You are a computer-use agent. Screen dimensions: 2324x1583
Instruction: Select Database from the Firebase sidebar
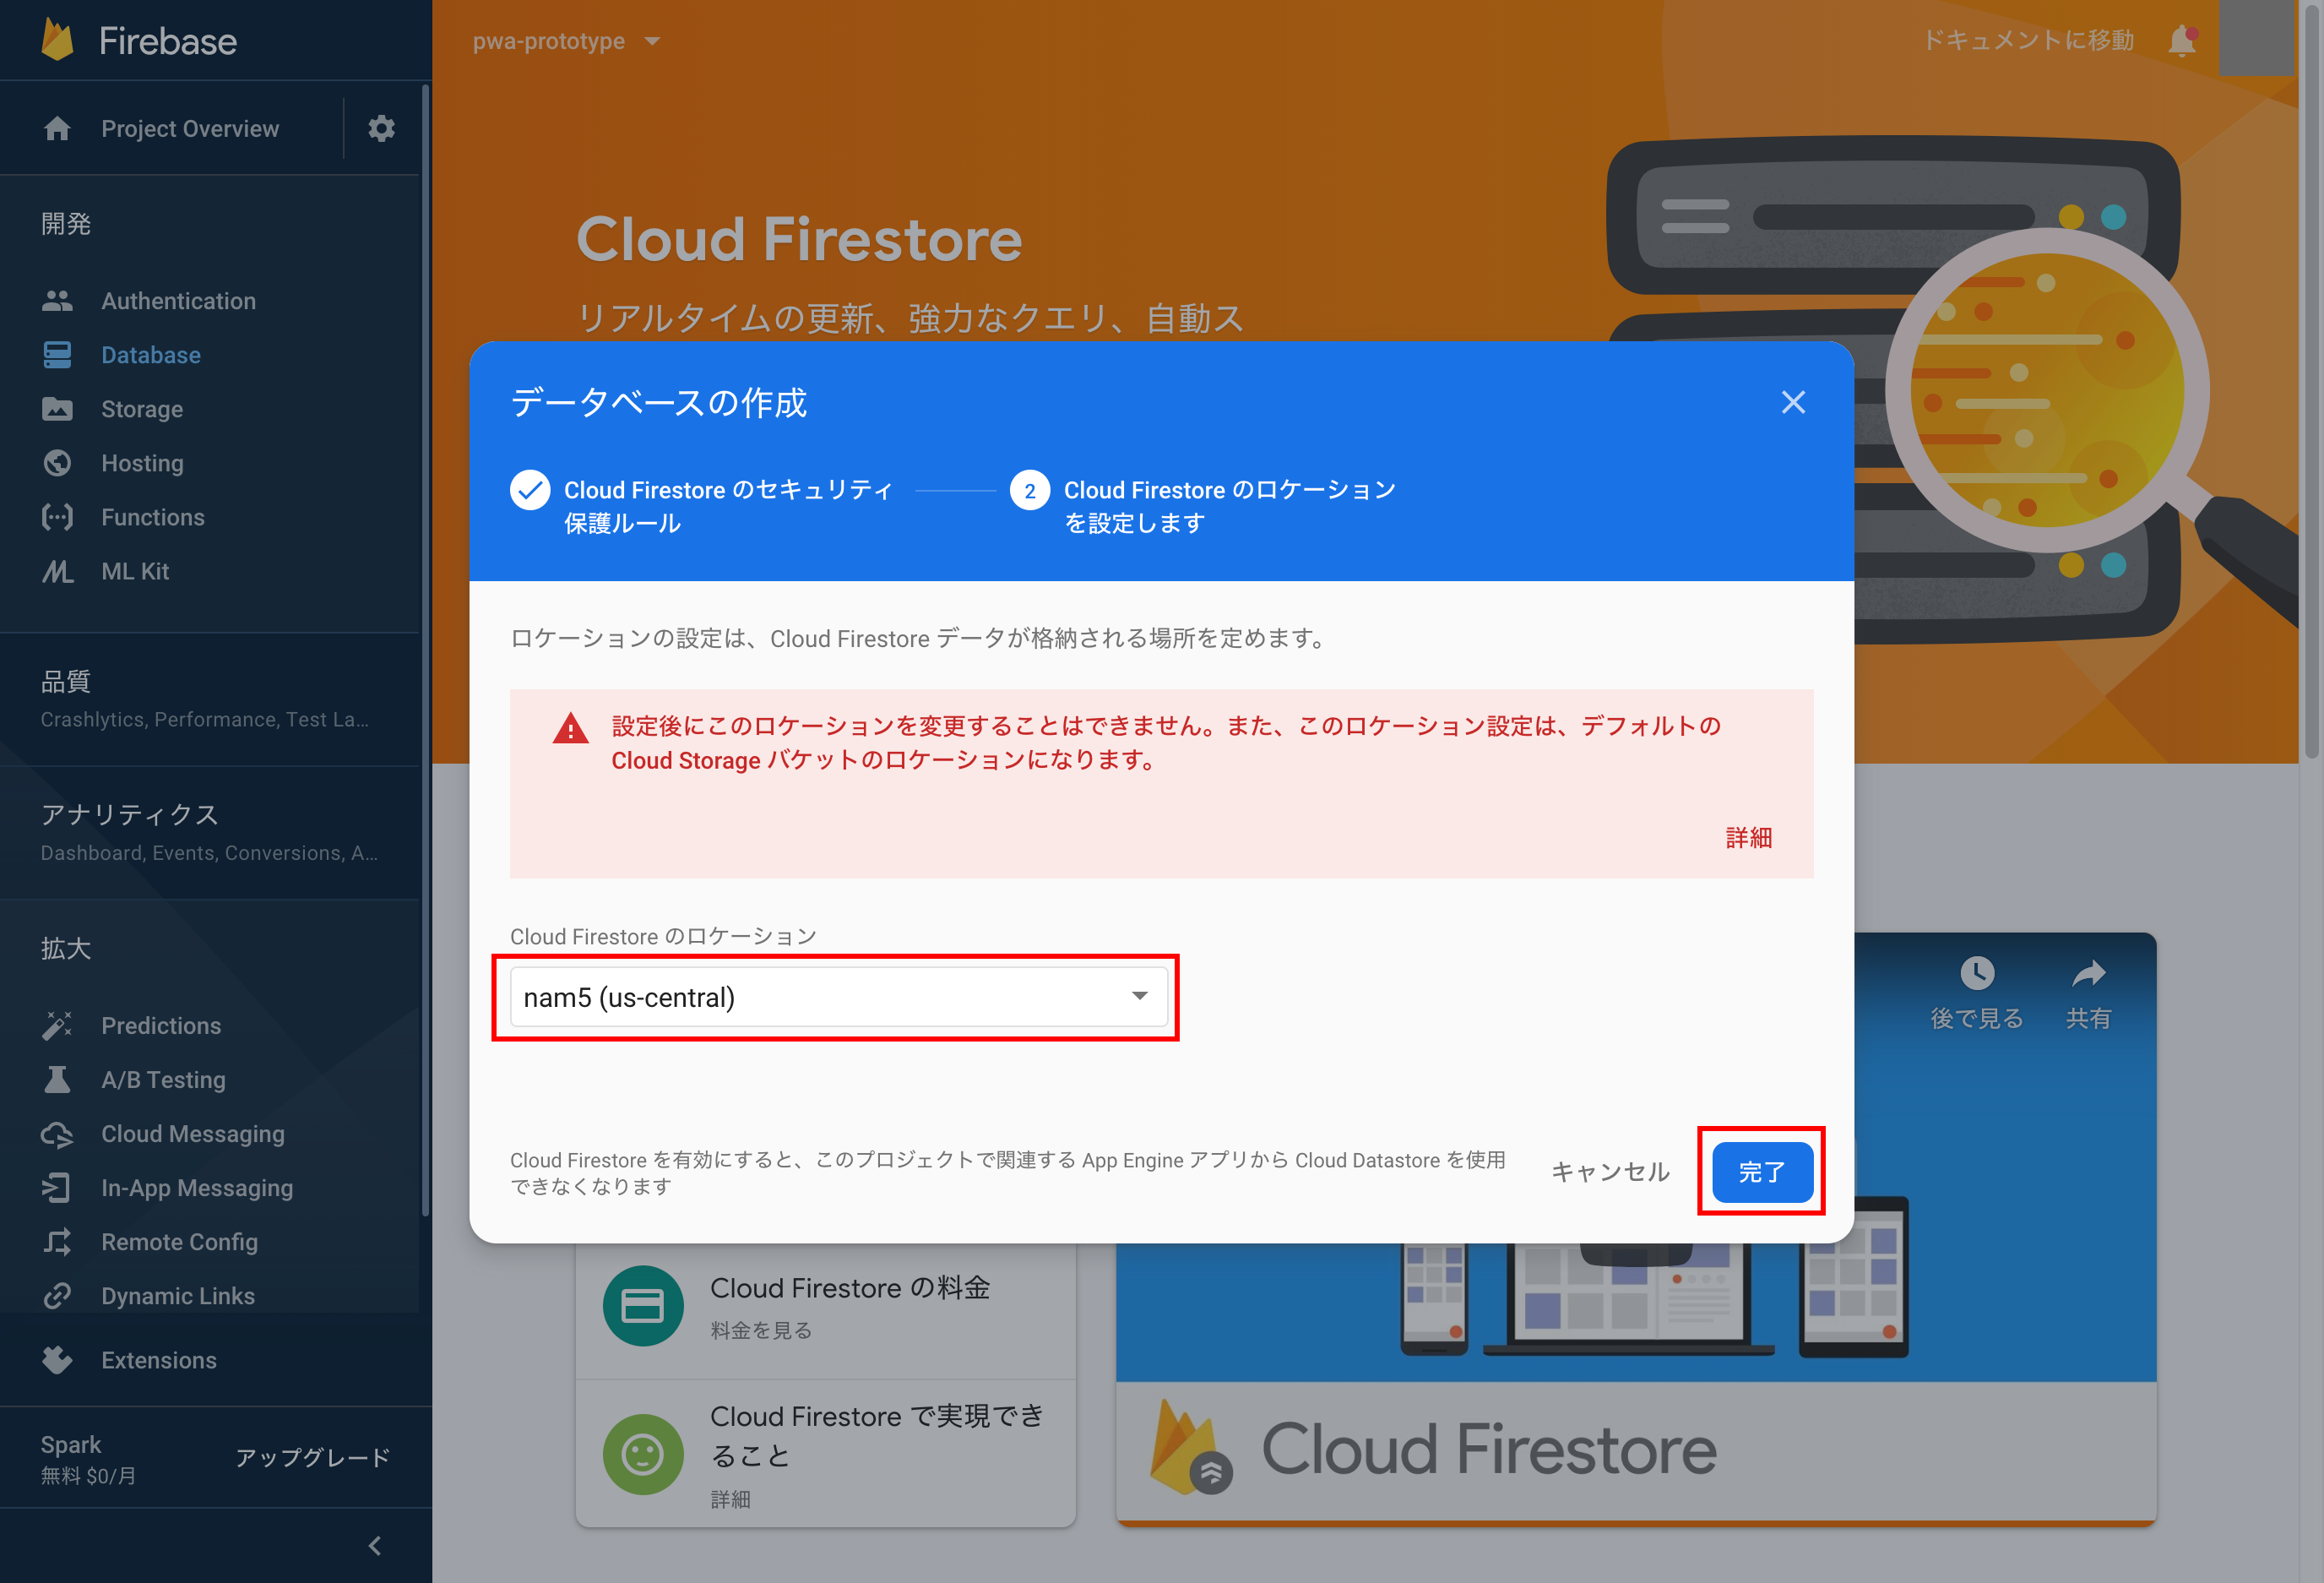150,355
